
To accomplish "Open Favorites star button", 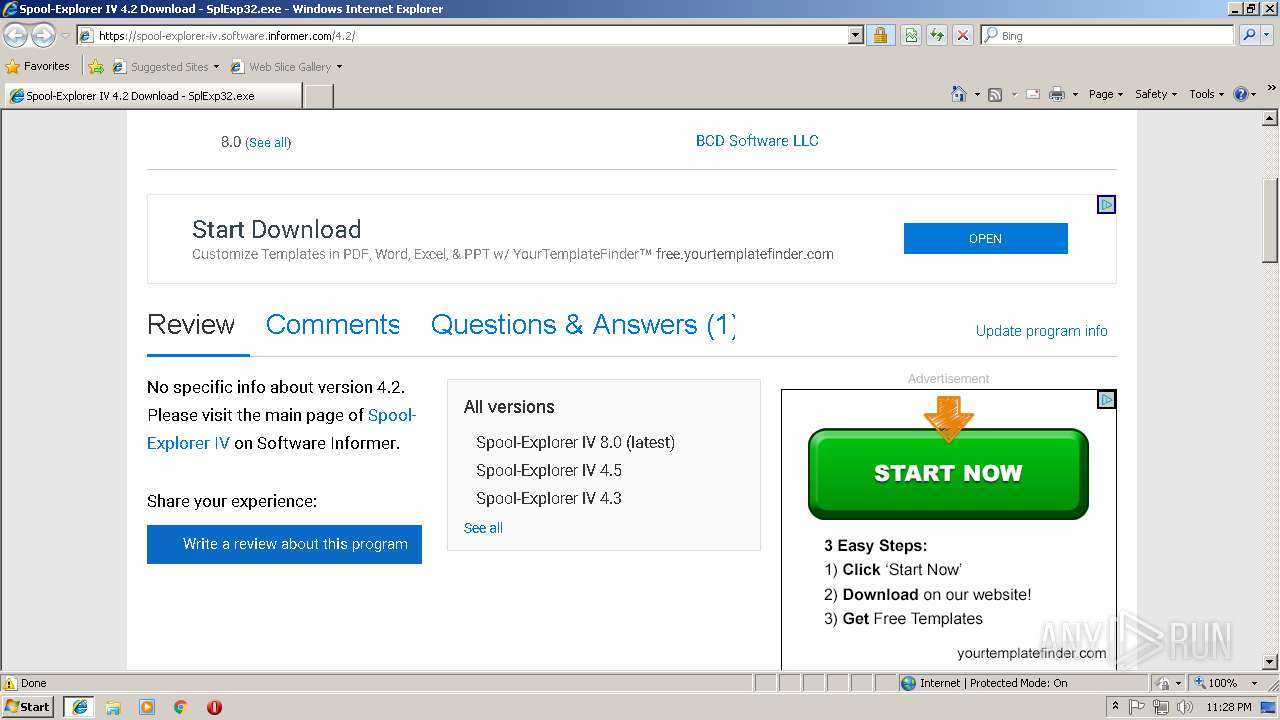I will tap(38, 67).
